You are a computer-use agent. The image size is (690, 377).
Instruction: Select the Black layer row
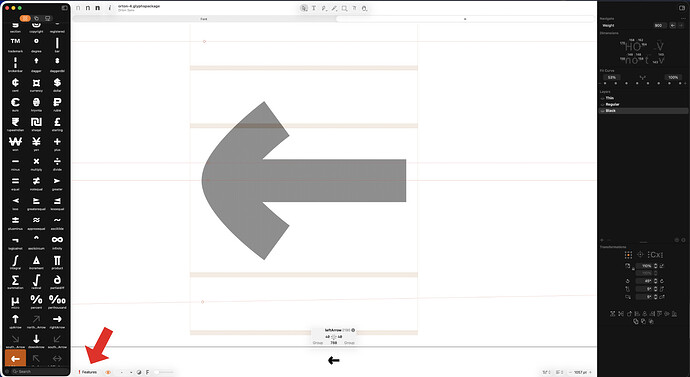point(643,111)
